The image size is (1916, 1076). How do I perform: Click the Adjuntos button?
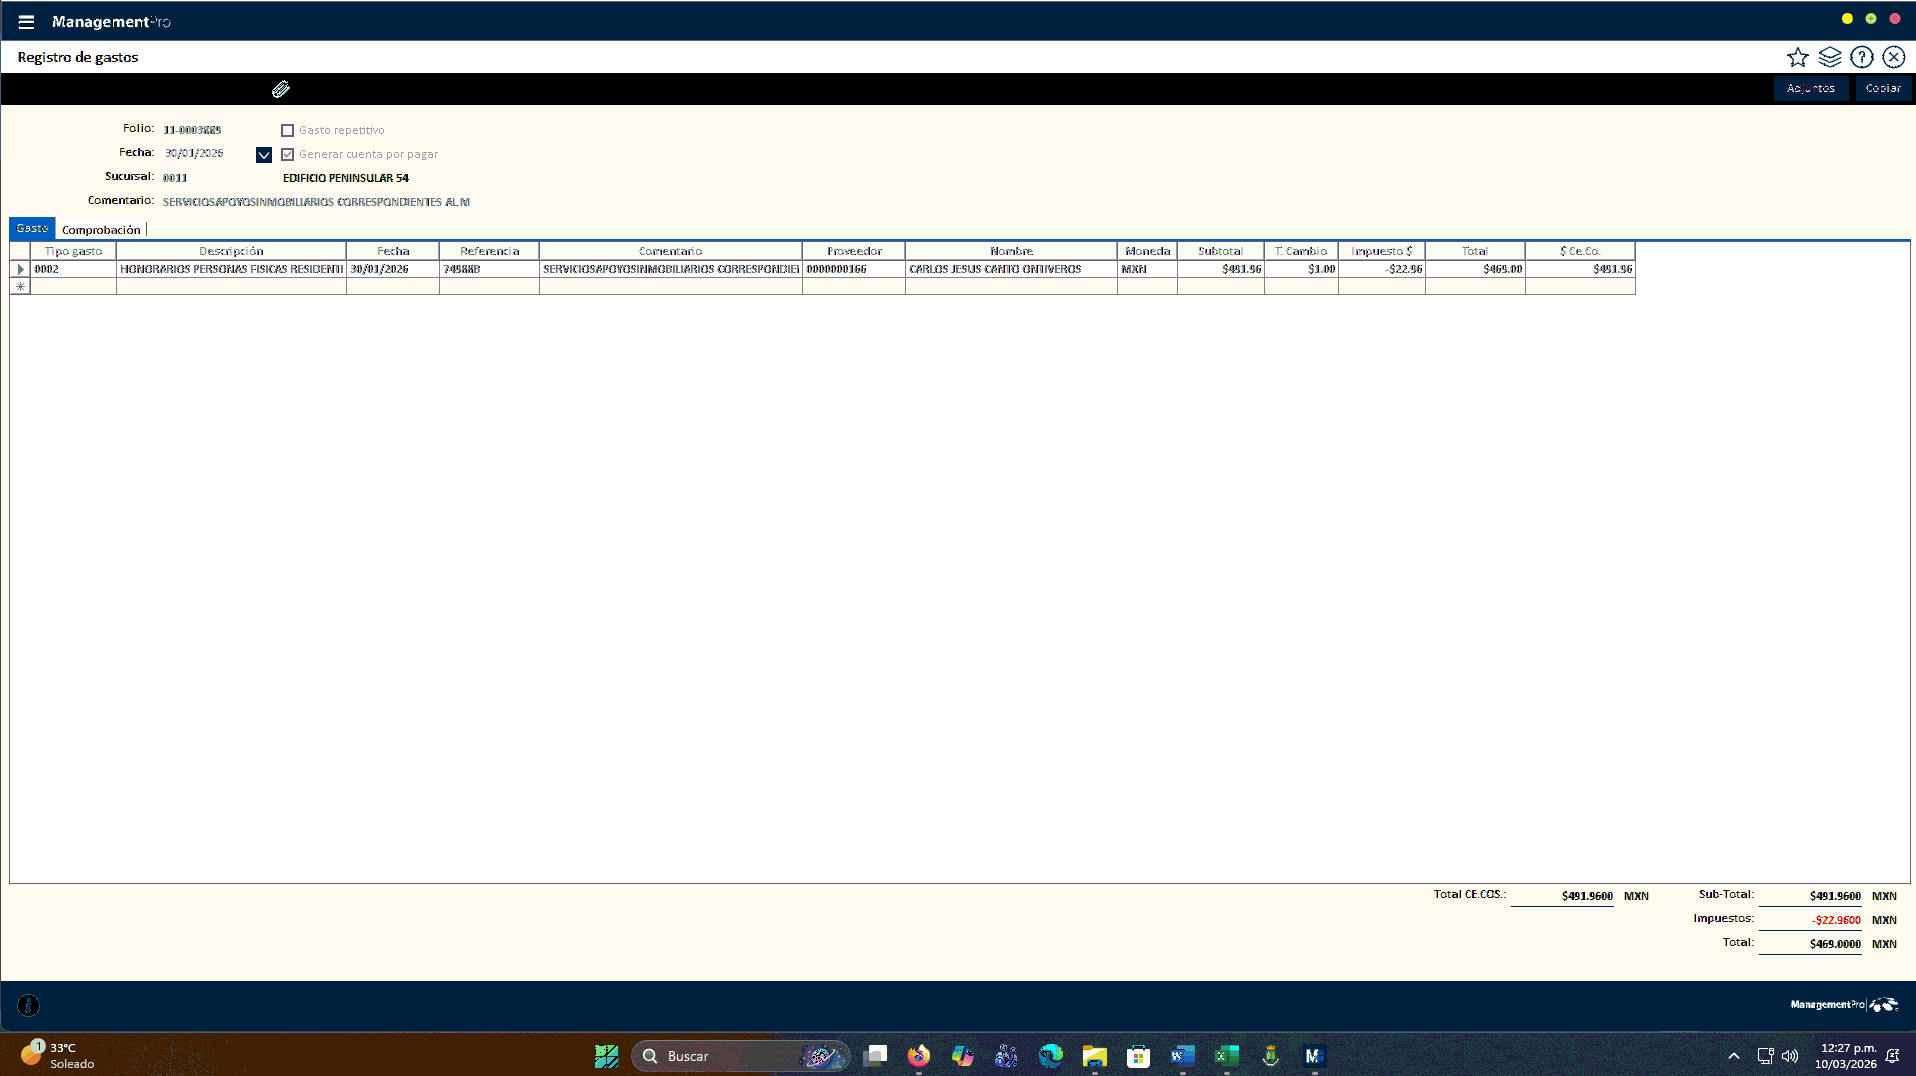pyautogui.click(x=1810, y=88)
